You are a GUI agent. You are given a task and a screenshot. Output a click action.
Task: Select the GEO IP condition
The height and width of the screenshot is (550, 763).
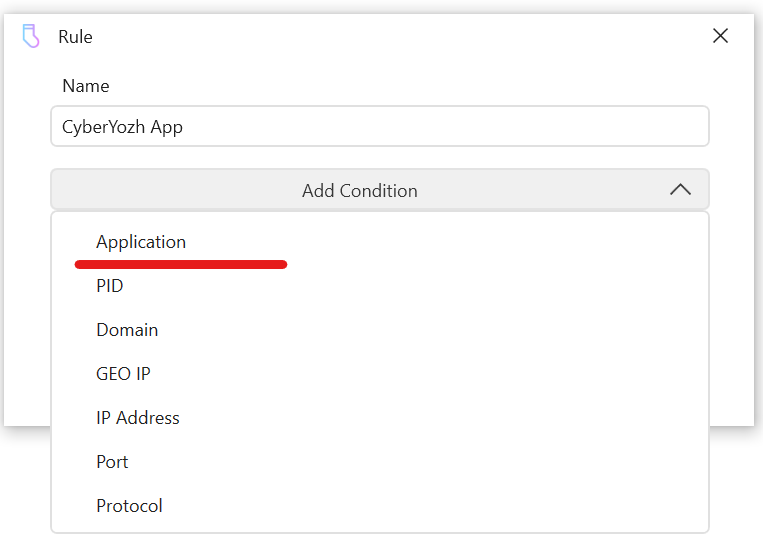coord(123,374)
